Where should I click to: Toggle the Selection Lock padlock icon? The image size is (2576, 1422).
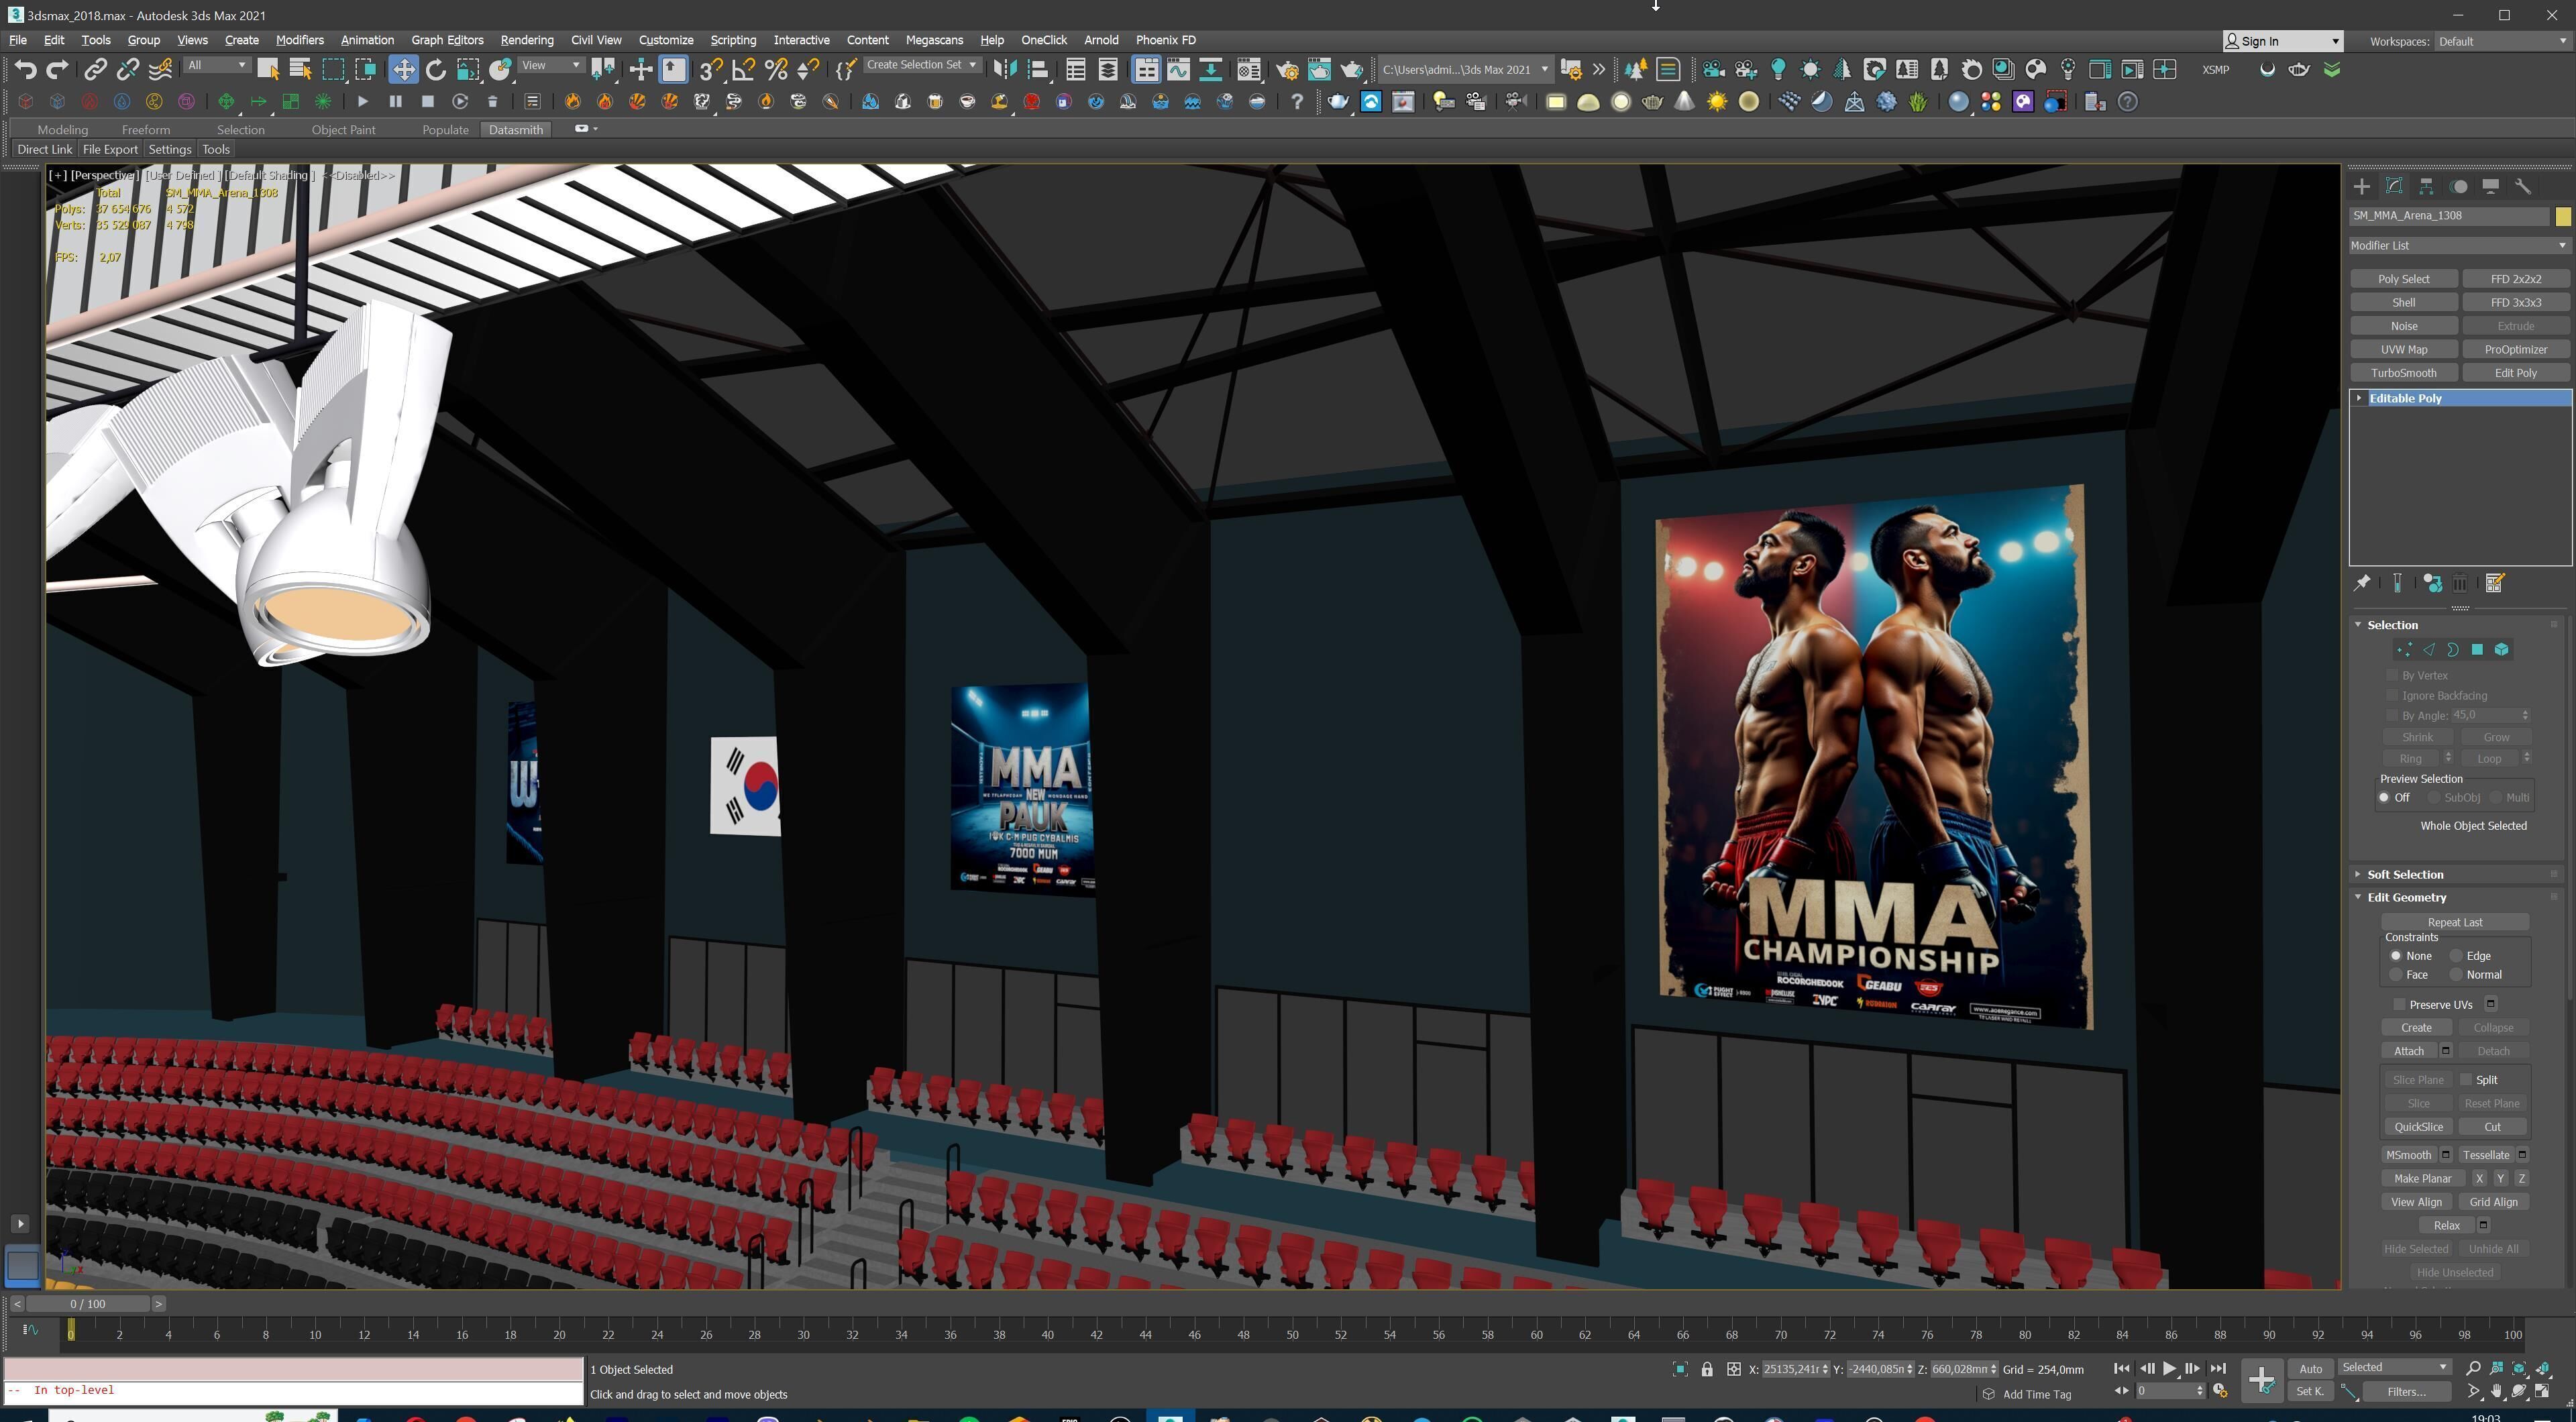click(1707, 1369)
